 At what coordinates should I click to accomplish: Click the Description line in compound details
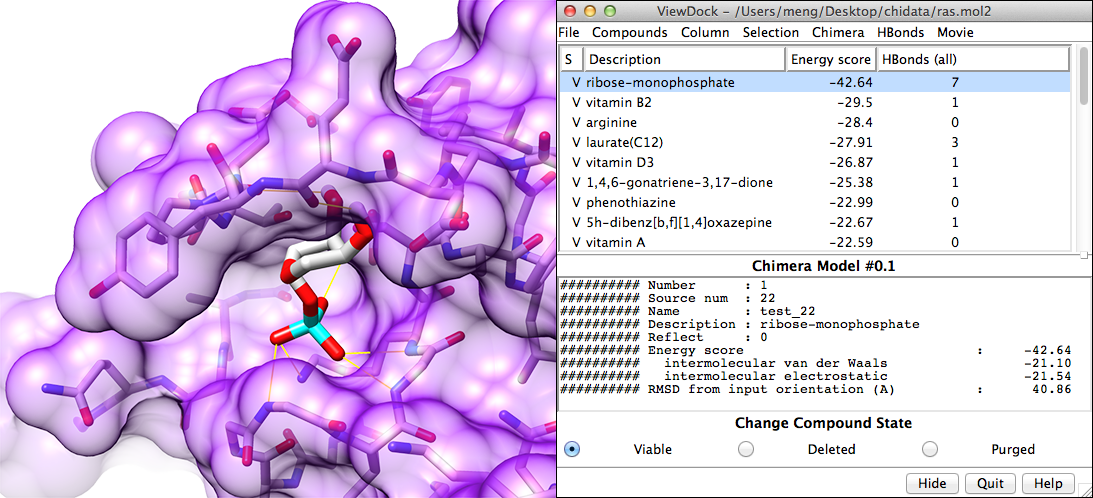740,324
